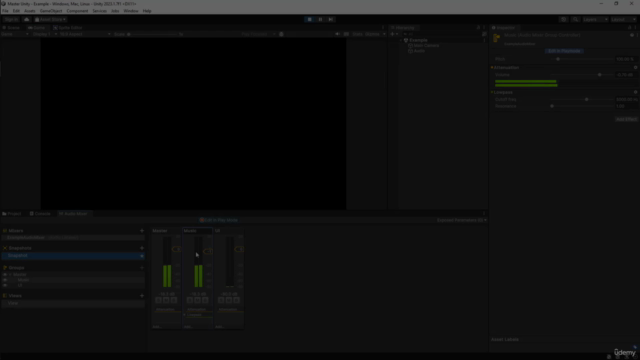Open Layout dropdown
The height and width of the screenshot is (360, 640).
[x=623, y=19]
